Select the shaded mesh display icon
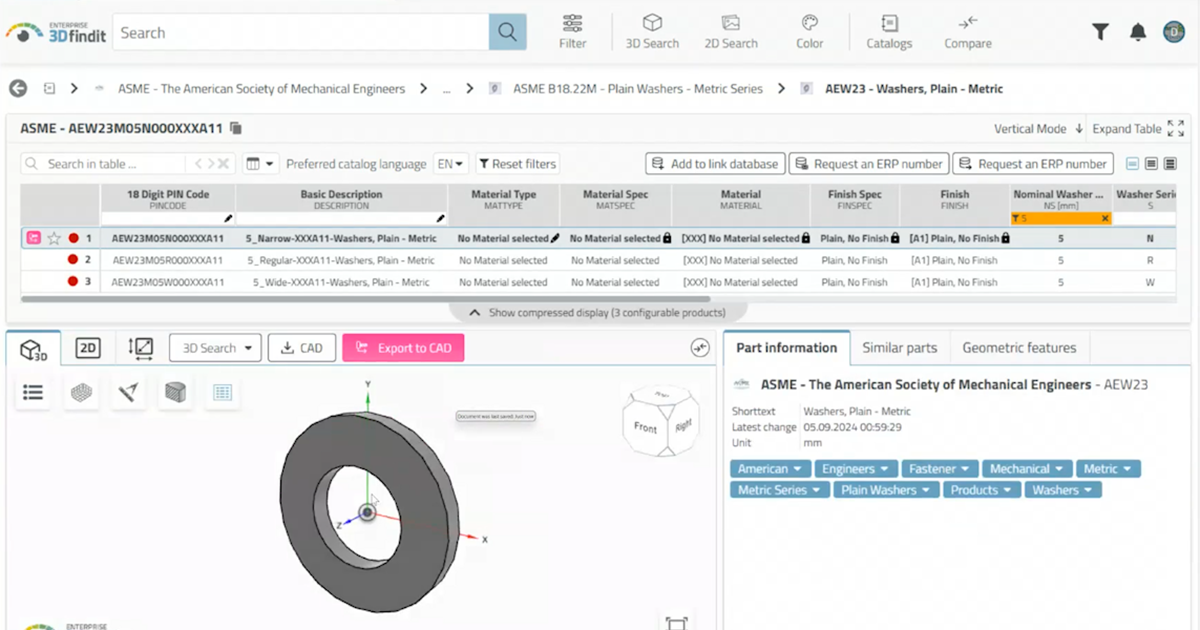Image resolution: width=1200 pixels, height=630 pixels. pyautogui.click(x=81, y=393)
